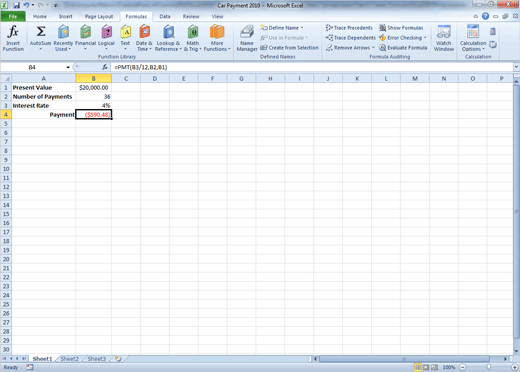The height and width of the screenshot is (372, 520).
Task: Open the Watch Window
Action: tap(444, 38)
